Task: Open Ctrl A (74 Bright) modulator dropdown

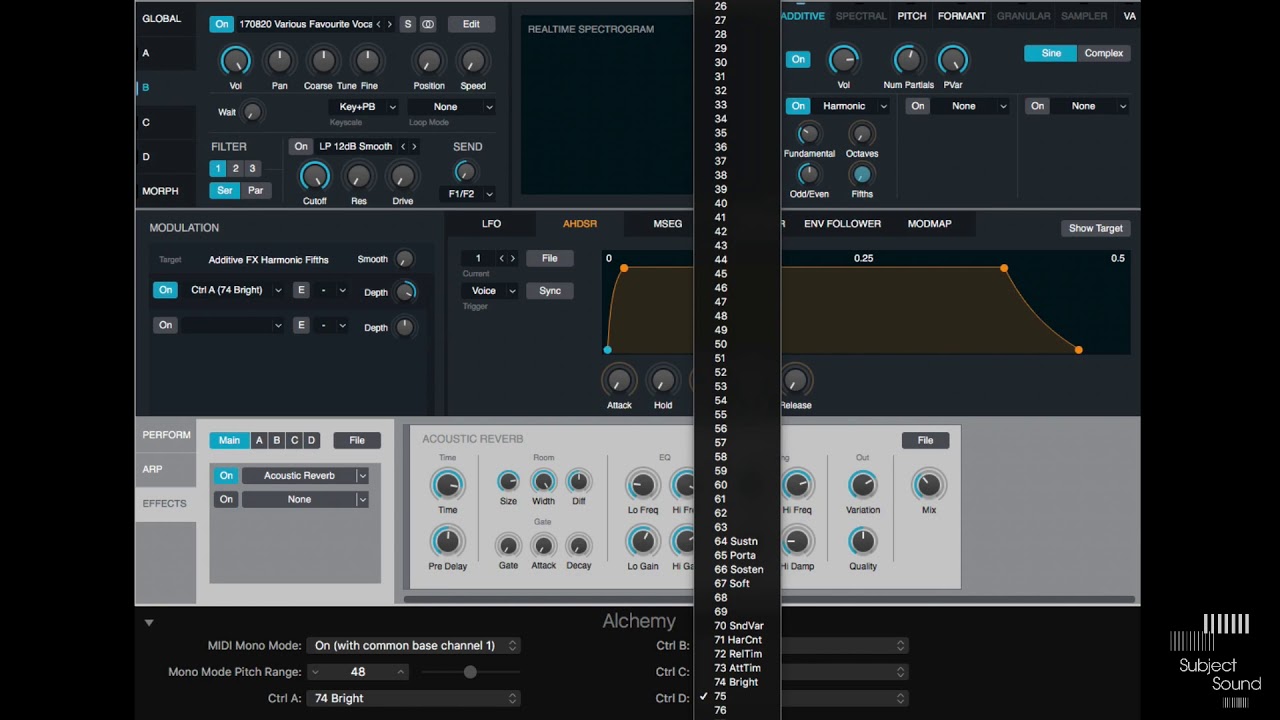Action: 233,290
